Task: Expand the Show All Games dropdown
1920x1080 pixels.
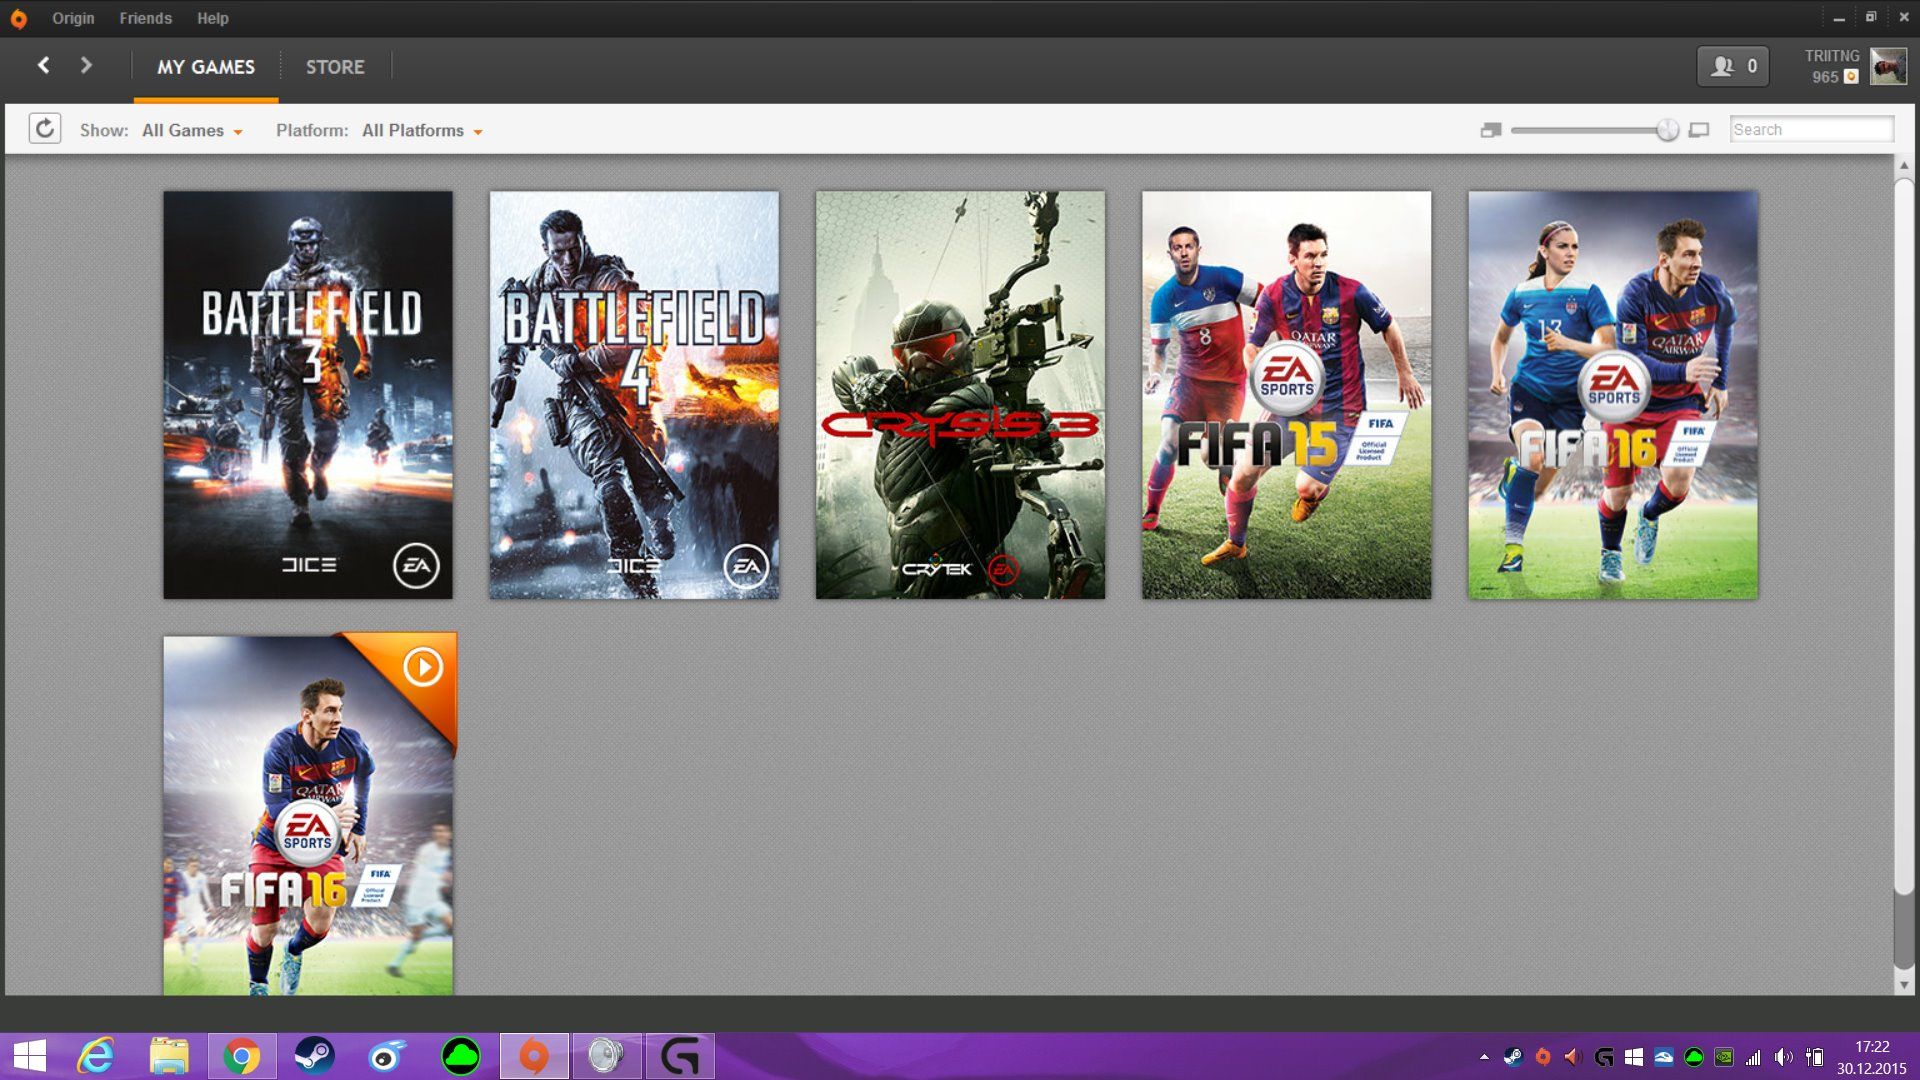Action: [192, 131]
